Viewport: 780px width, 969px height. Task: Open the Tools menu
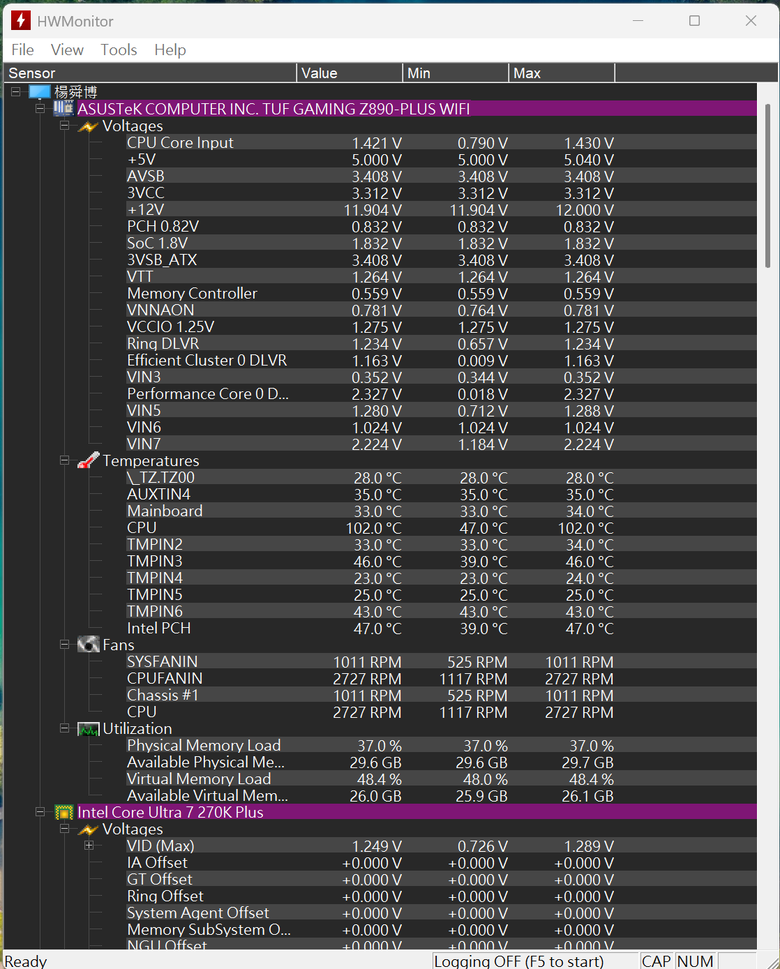119,49
